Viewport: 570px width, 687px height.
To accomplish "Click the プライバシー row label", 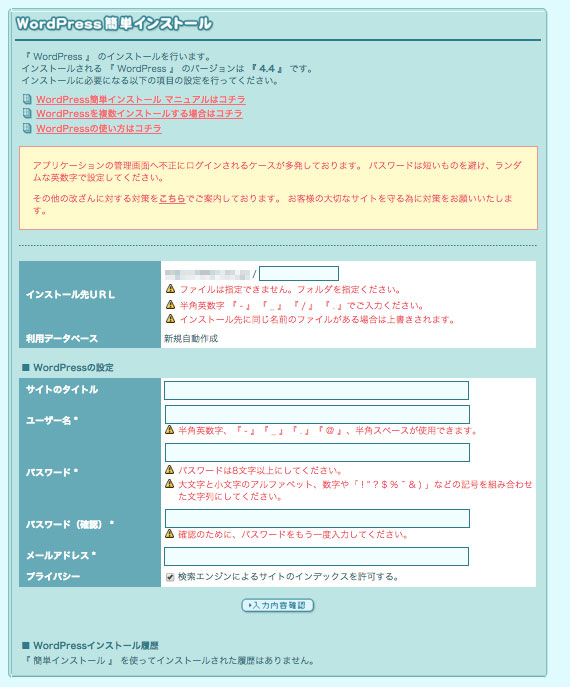I will pyautogui.click(x=53, y=577).
